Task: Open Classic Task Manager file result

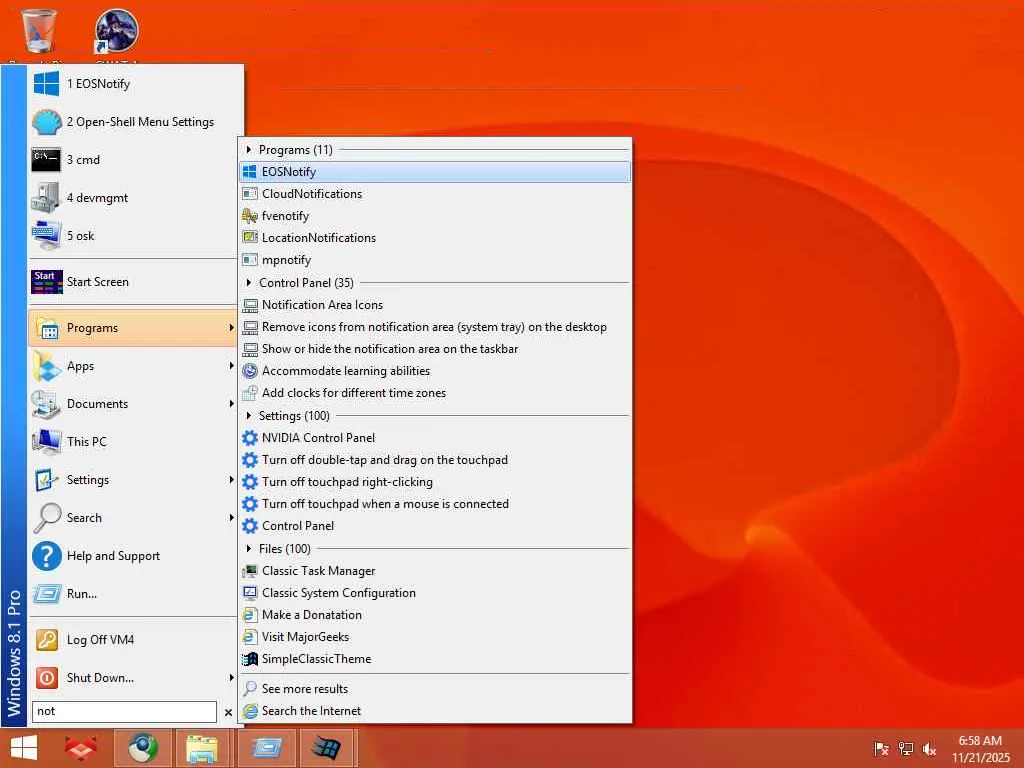Action: 436,571
